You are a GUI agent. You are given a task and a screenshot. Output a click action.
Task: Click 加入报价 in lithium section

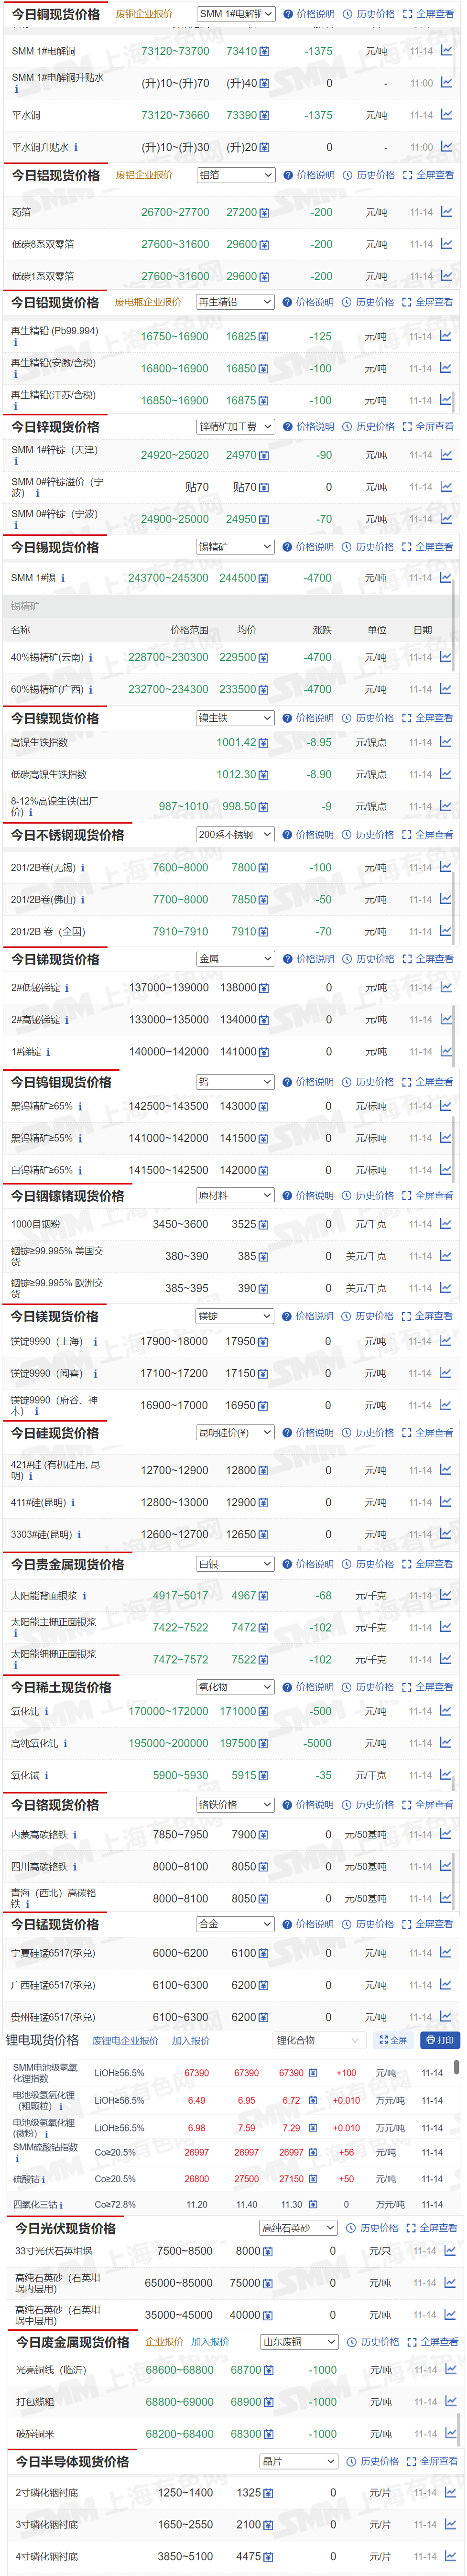pyautogui.click(x=191, y=2040)
